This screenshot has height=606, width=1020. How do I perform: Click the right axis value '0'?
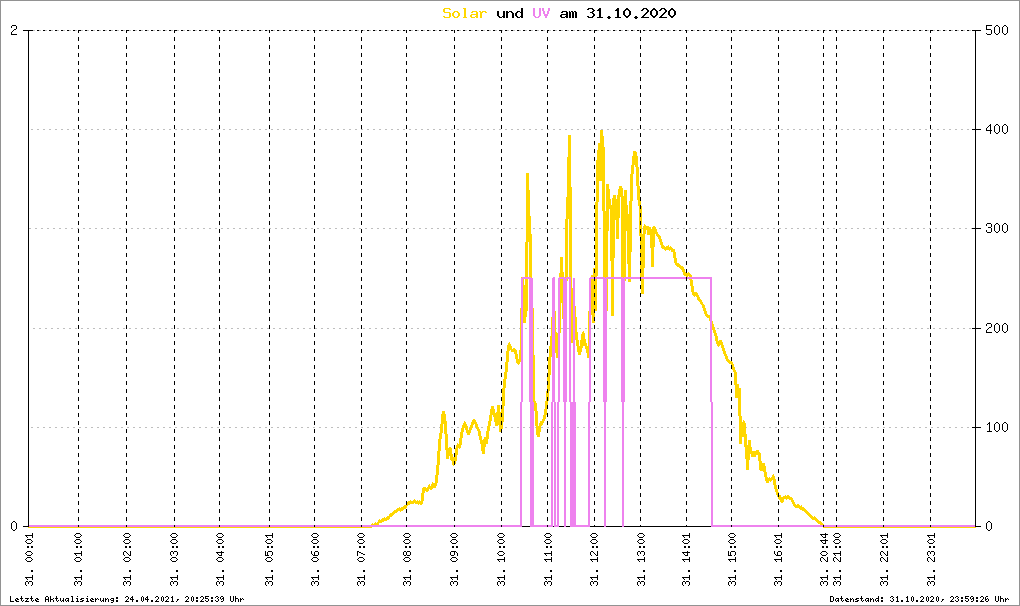tap(988, 527)
